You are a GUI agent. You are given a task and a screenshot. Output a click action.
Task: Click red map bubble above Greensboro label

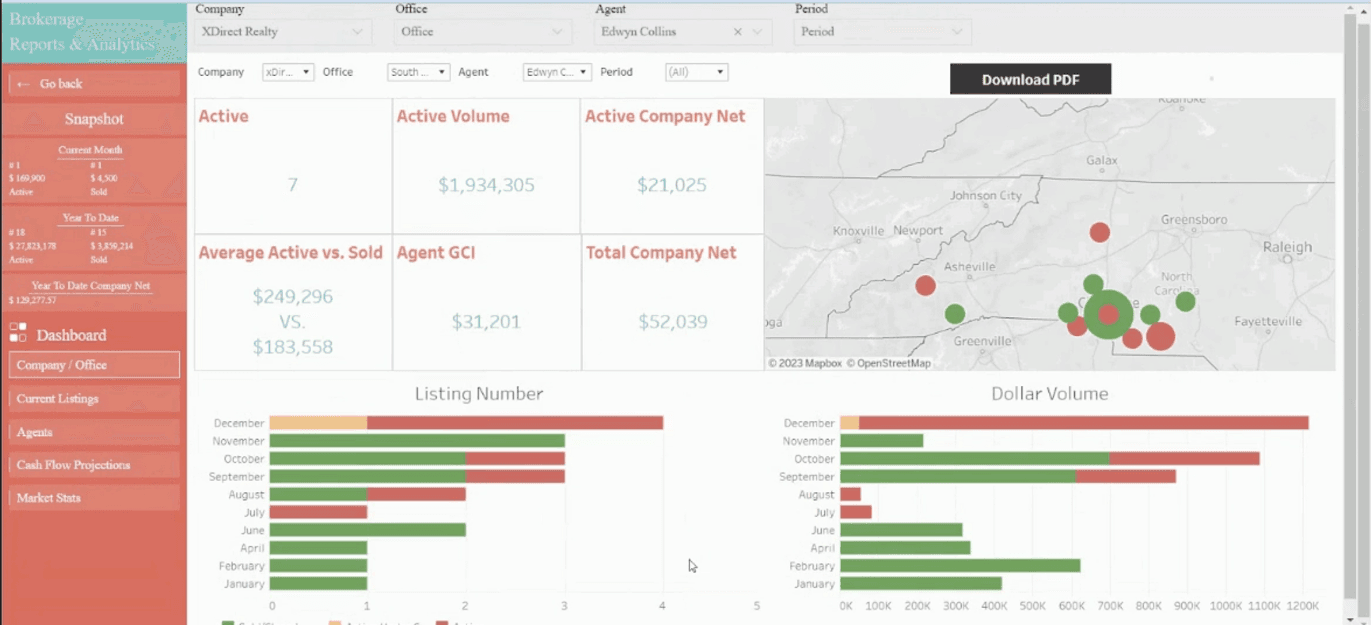[1100, 232]
